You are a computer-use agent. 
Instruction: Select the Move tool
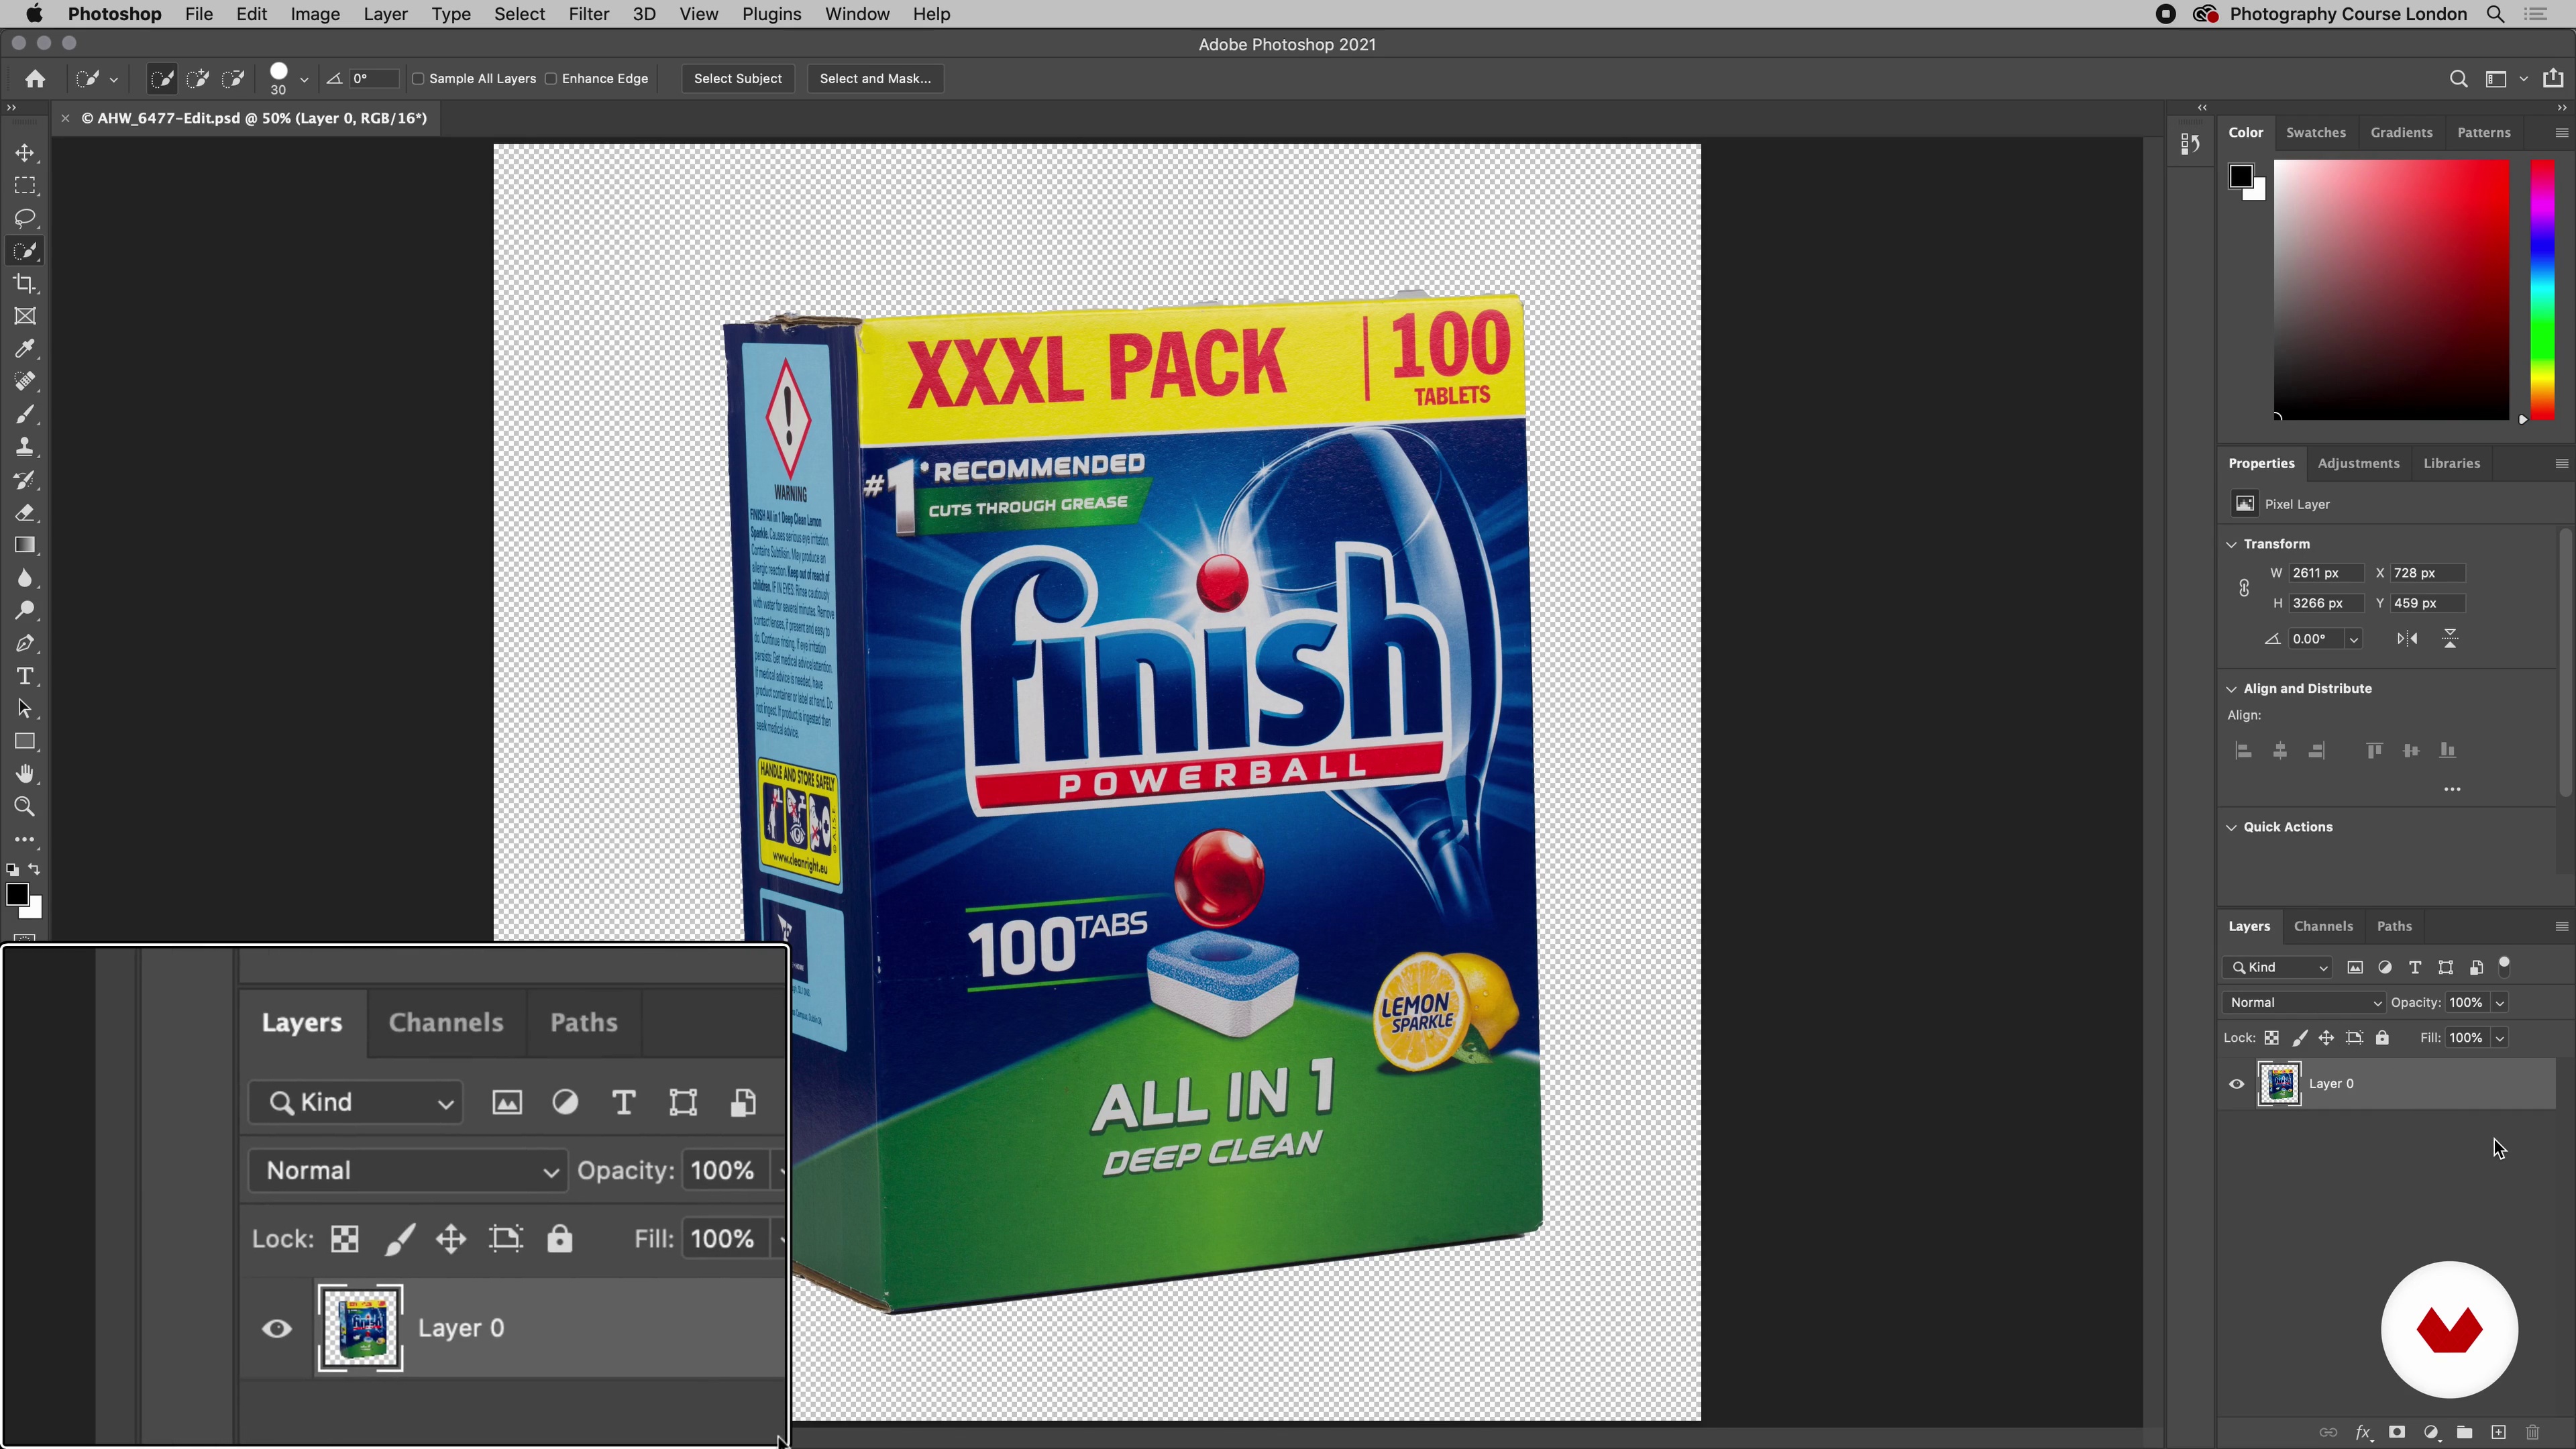pos(25,153)
